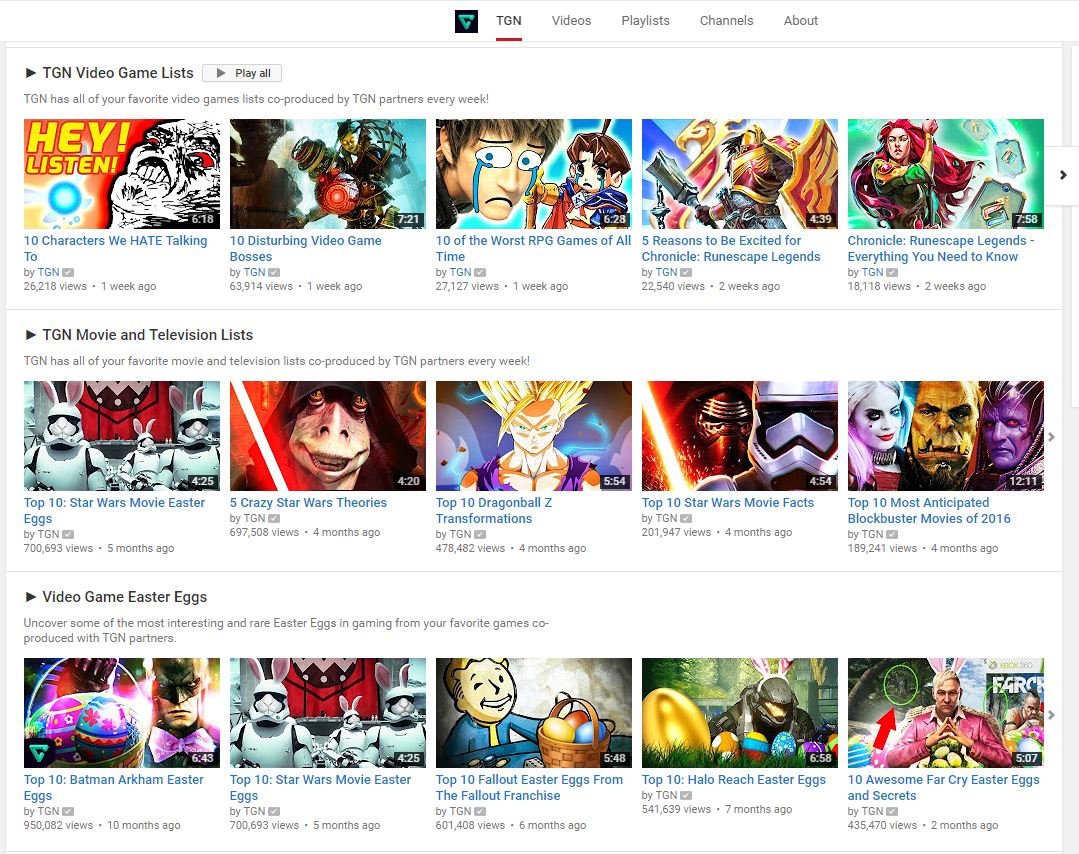Open Video Game Easter Eggs playlist title

(125, 597)
